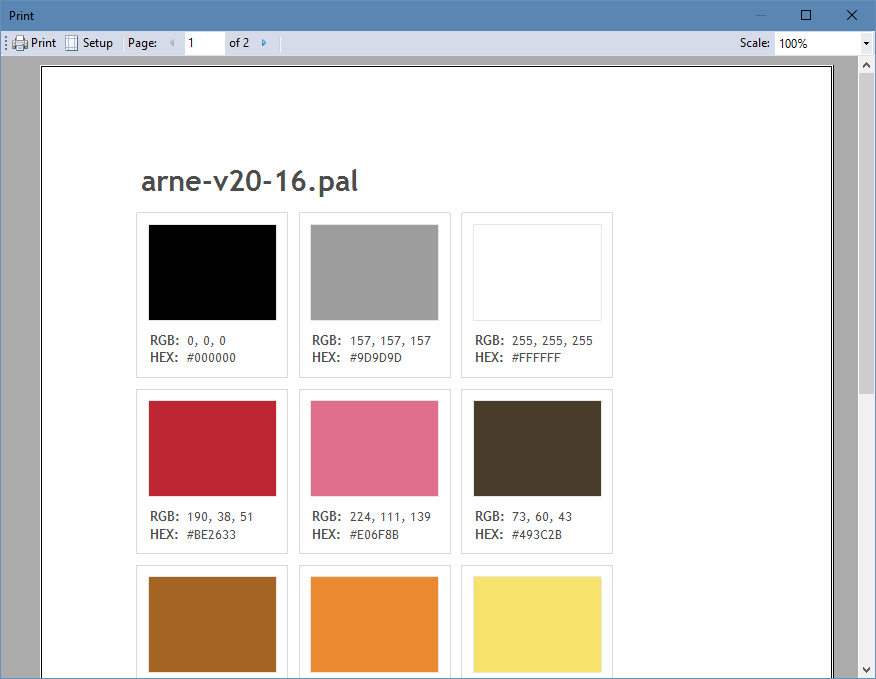876x679 pixels.
Task: Open the Scale dropdown arrow
Action: point(866,44)
